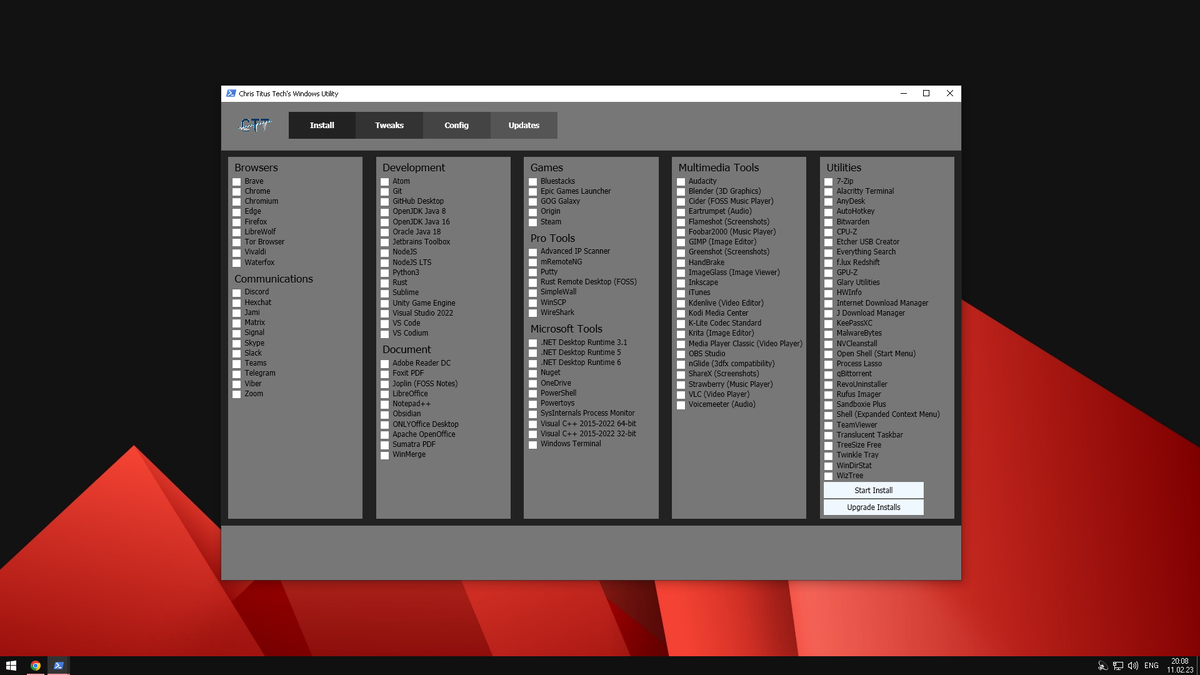Click the network tray icon
The image size is (1200, 675).
(x=1118, y=665)
